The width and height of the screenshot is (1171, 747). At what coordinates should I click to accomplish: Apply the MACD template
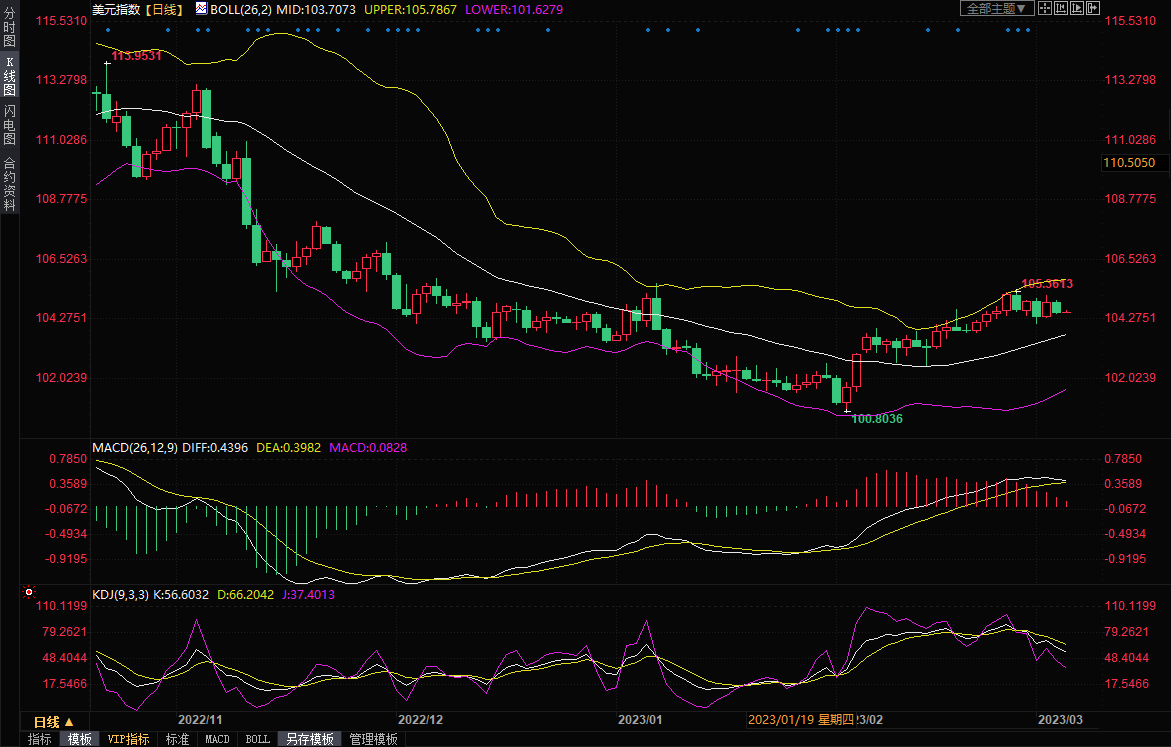[217, 739]
